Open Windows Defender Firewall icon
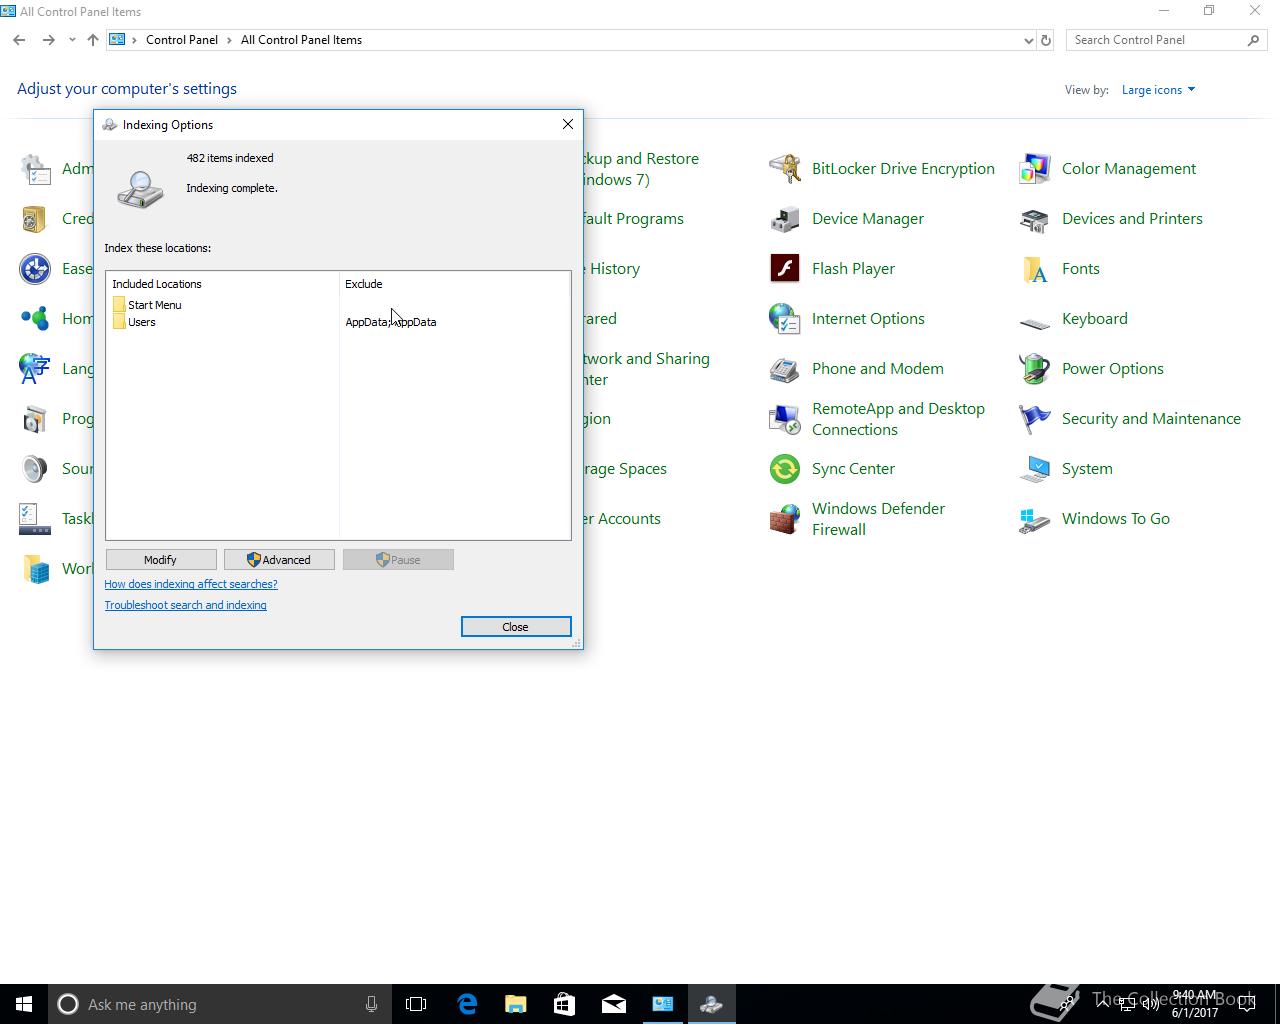This screenshot has width=1280, height=1024. click(785, 519)
